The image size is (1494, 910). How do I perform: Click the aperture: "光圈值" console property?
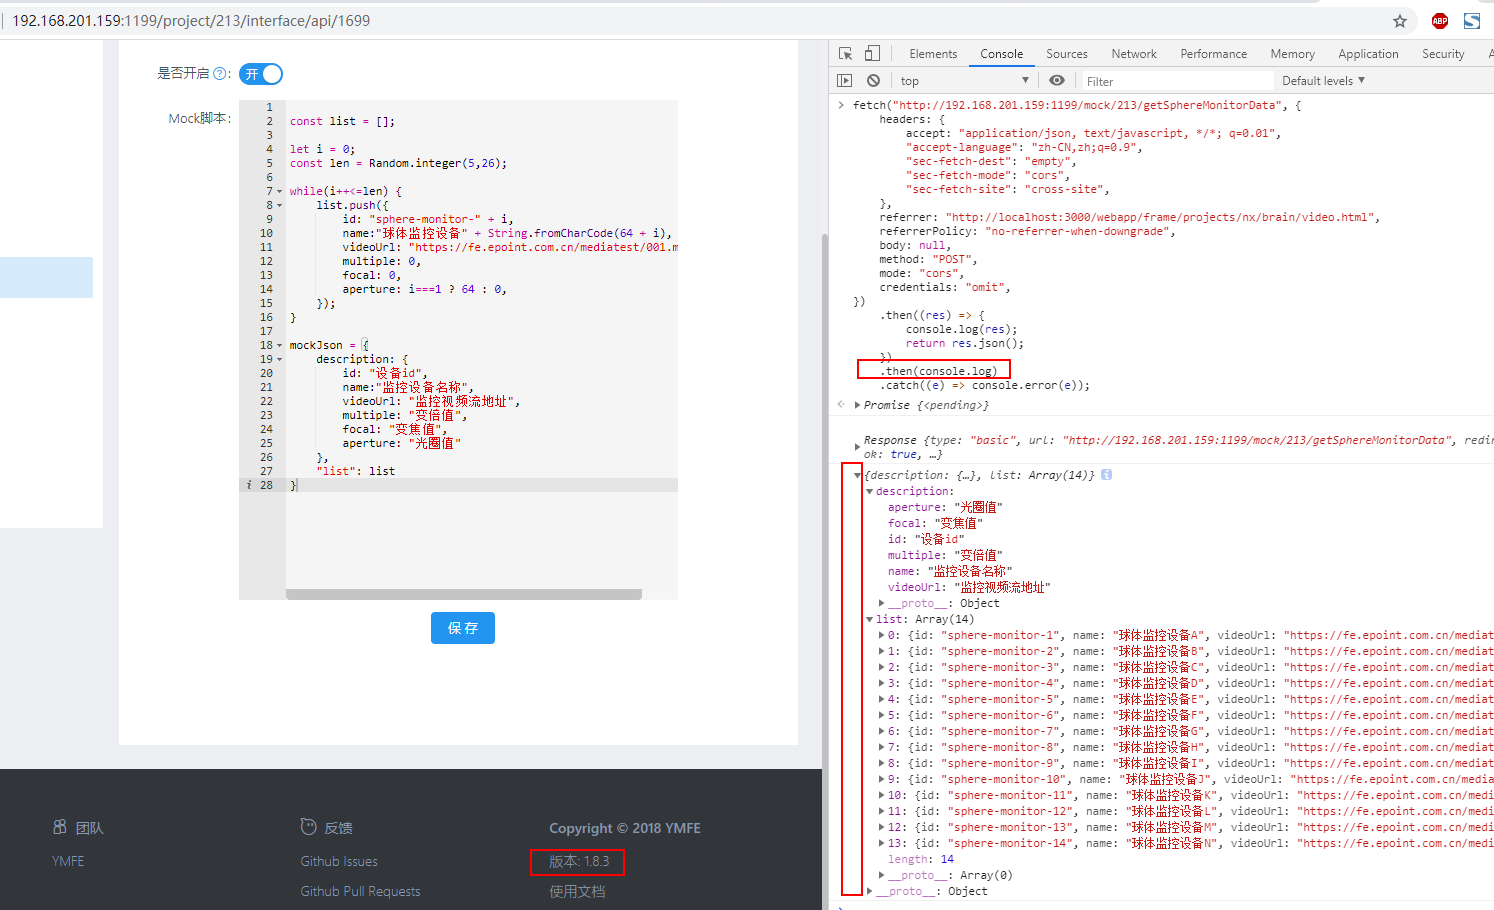tap(945, 507)
